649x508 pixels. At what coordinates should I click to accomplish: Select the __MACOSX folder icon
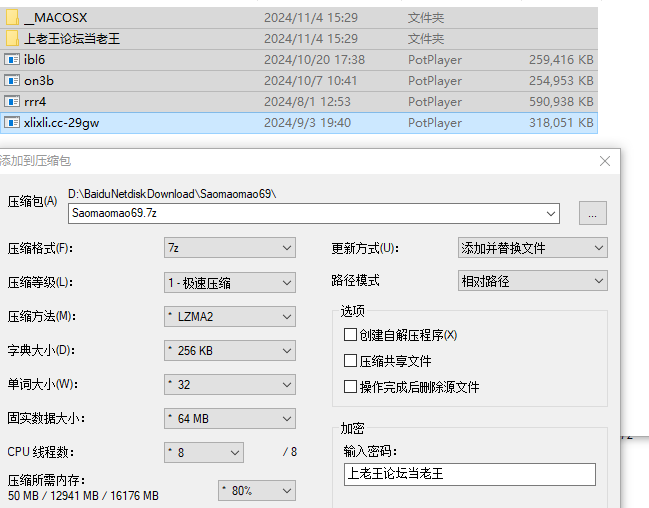12,17
